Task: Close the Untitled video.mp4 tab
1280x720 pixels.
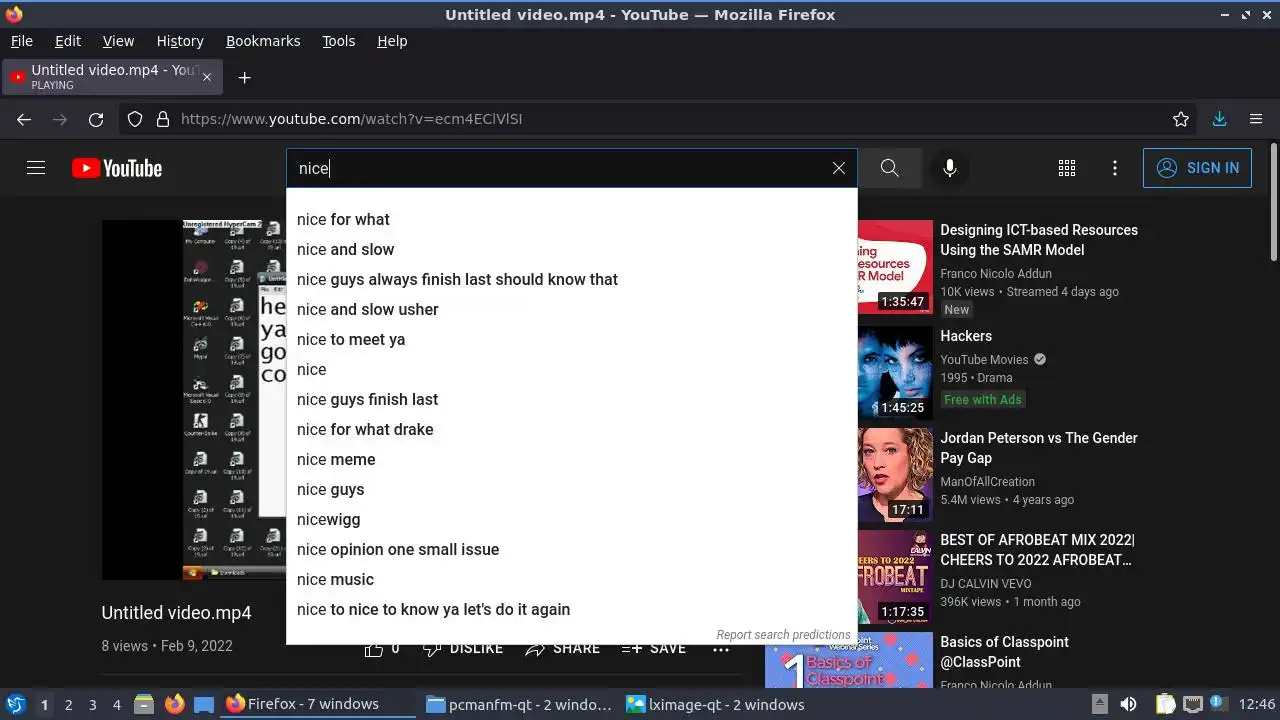Action: pos(207,77)
